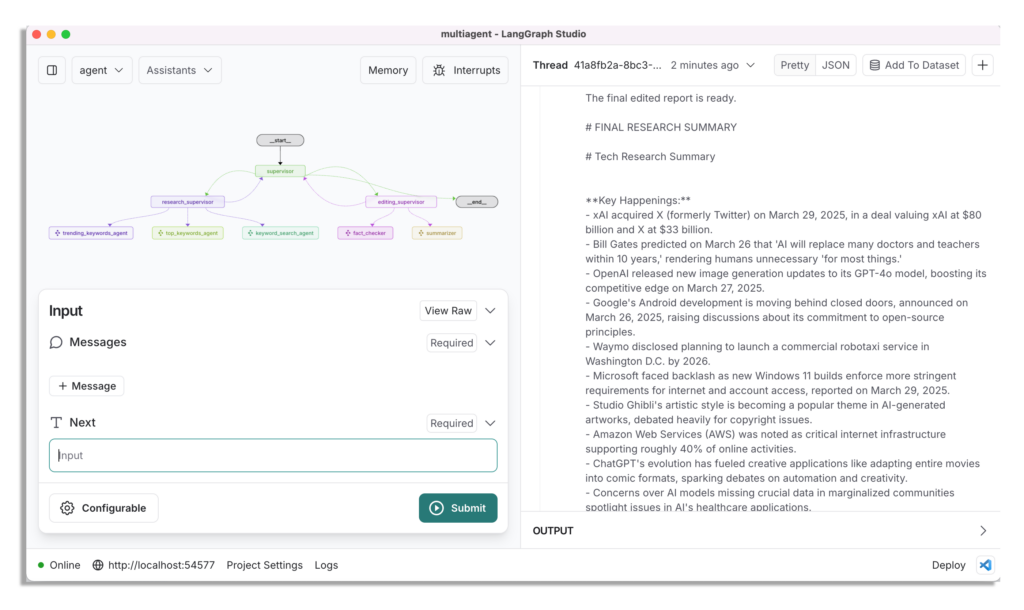Click the Submit button
The image size is (1024, 610).
click(457, 508)
